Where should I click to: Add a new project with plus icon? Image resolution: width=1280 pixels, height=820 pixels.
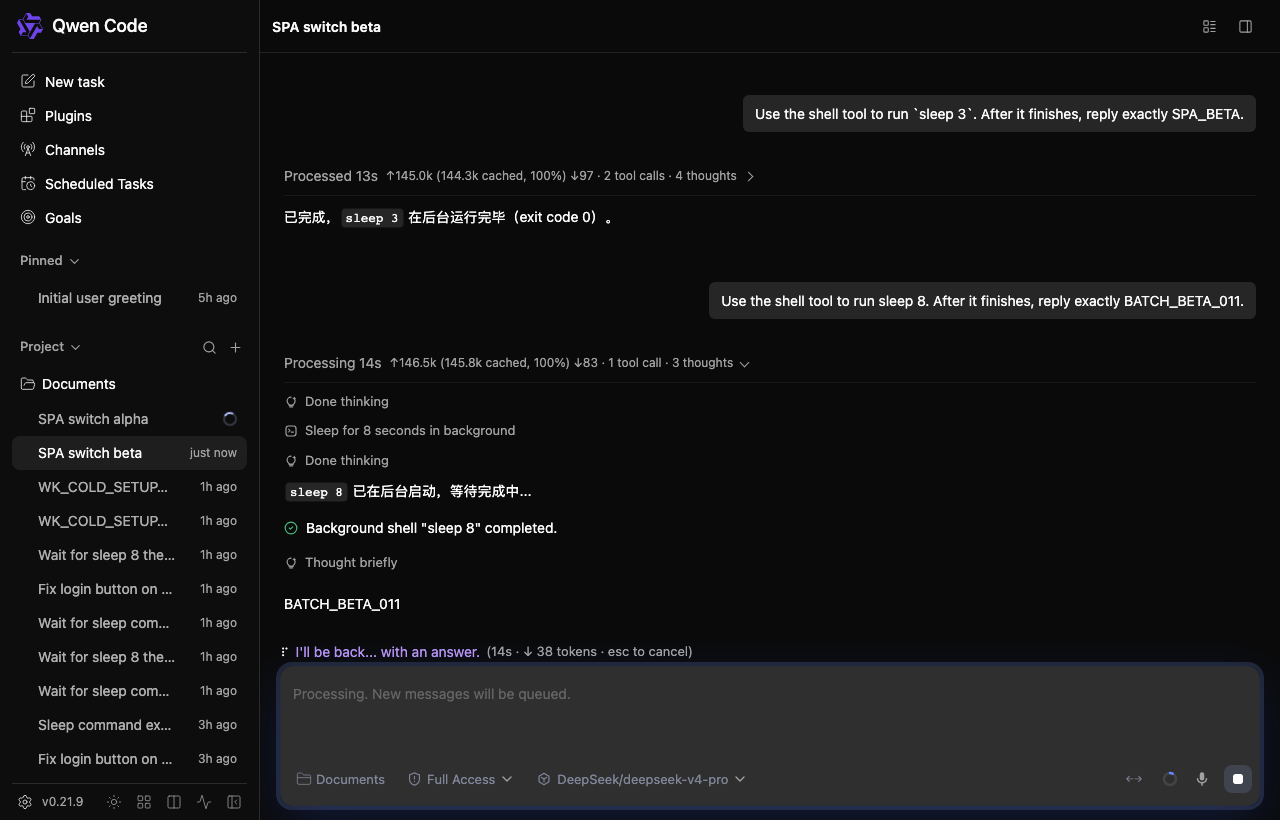(235, 347)
